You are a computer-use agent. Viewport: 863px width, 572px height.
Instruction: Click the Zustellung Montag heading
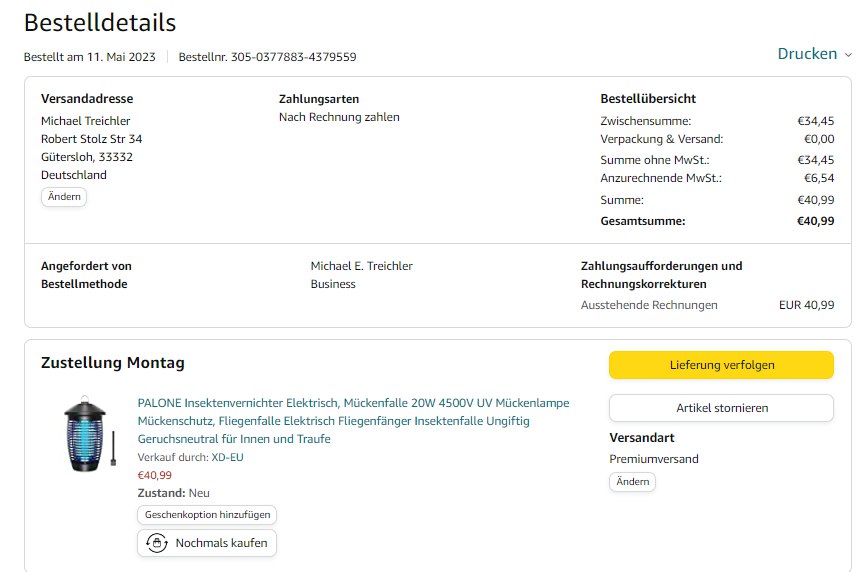coord(112,363)
